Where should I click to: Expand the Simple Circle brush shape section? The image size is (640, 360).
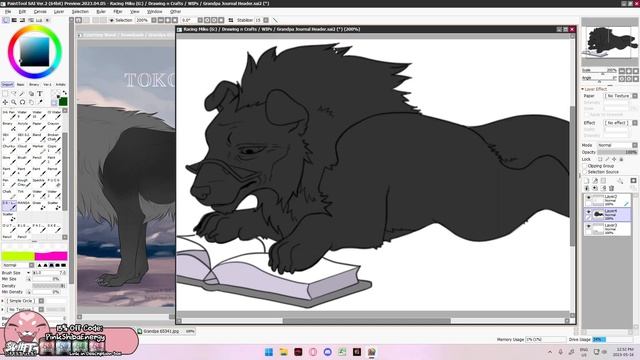point(3,301)
